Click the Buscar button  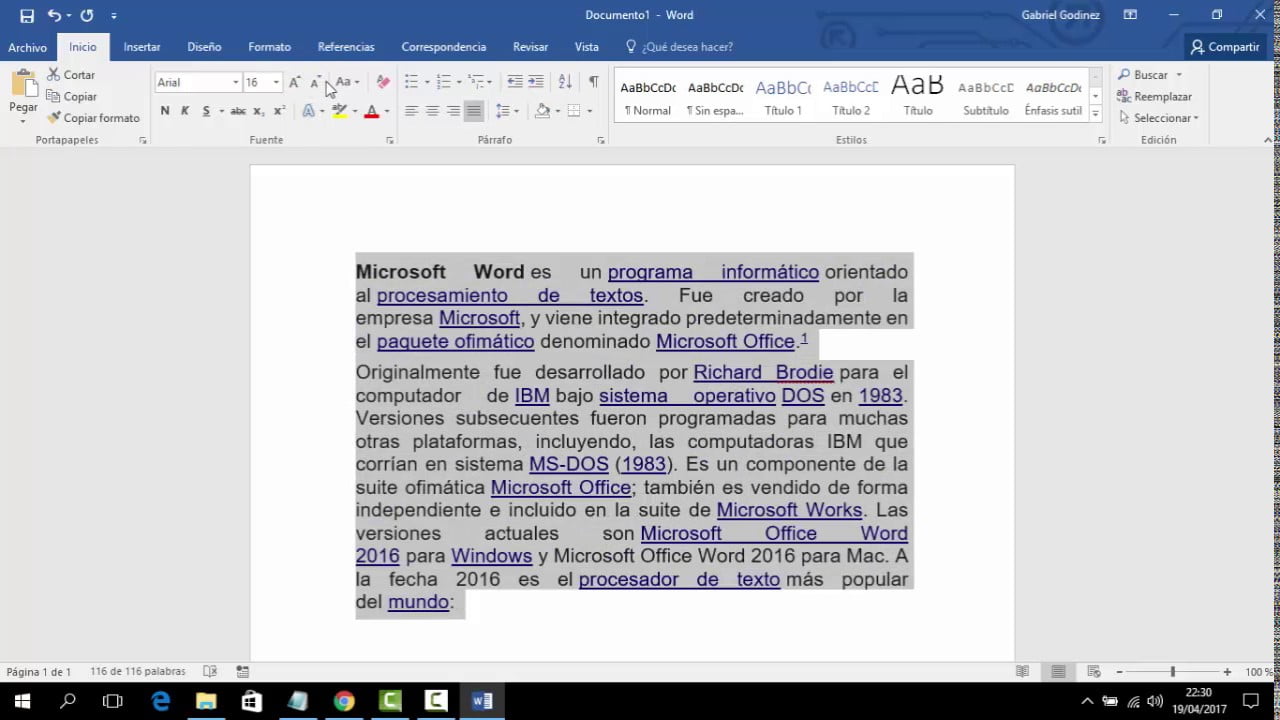click(x=1150, y=75)
